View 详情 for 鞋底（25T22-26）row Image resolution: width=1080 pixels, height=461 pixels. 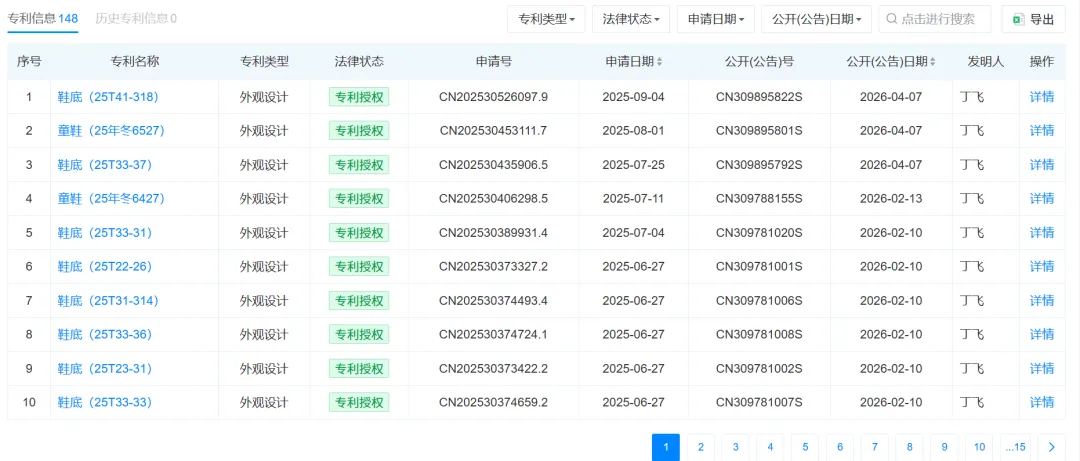pos(1041,267)
